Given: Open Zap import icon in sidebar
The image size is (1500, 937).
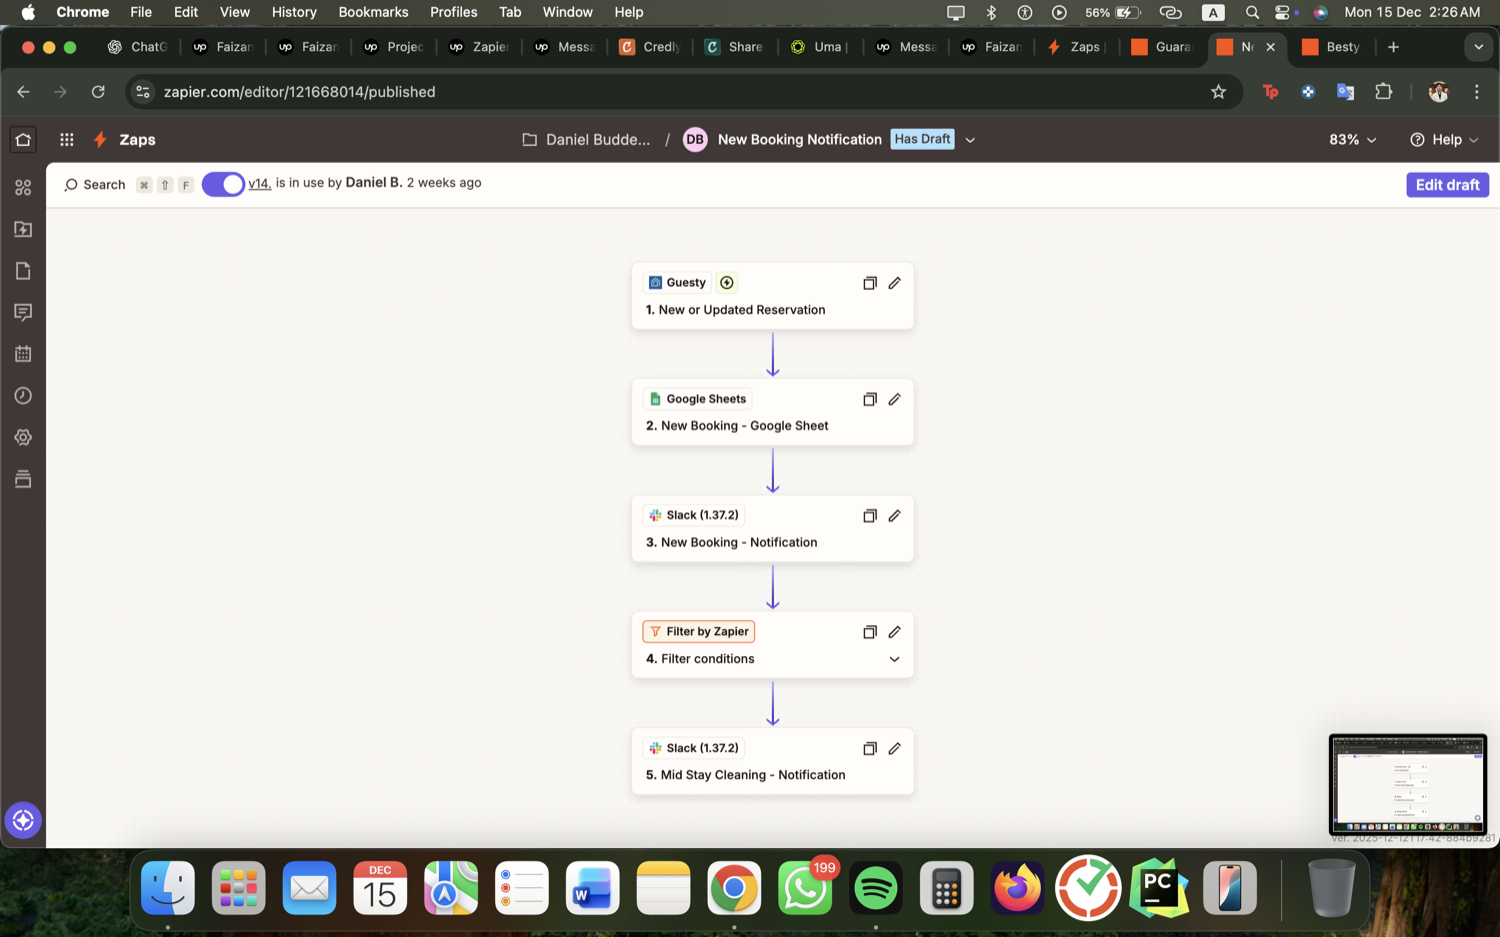Looking at the screenshot, I should point(23,229).
